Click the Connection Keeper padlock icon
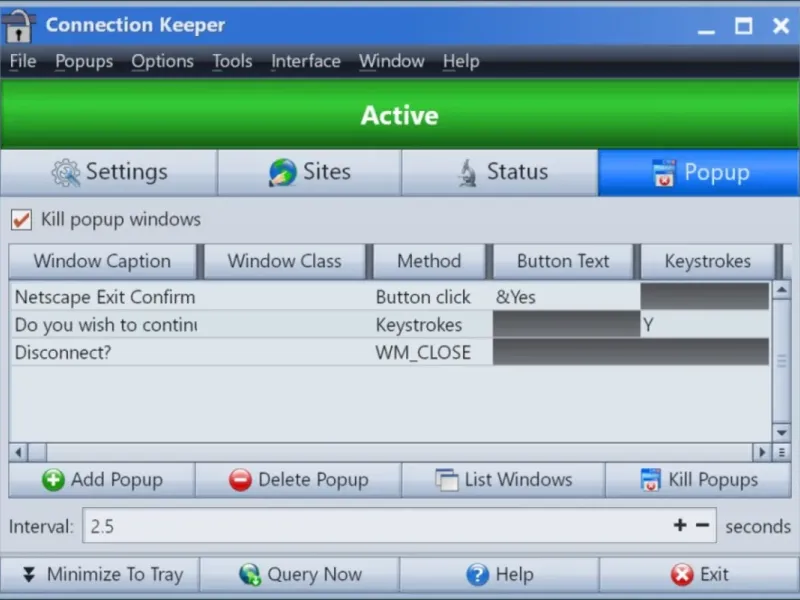This screenshot has width=800, height=600. (19, 26)
